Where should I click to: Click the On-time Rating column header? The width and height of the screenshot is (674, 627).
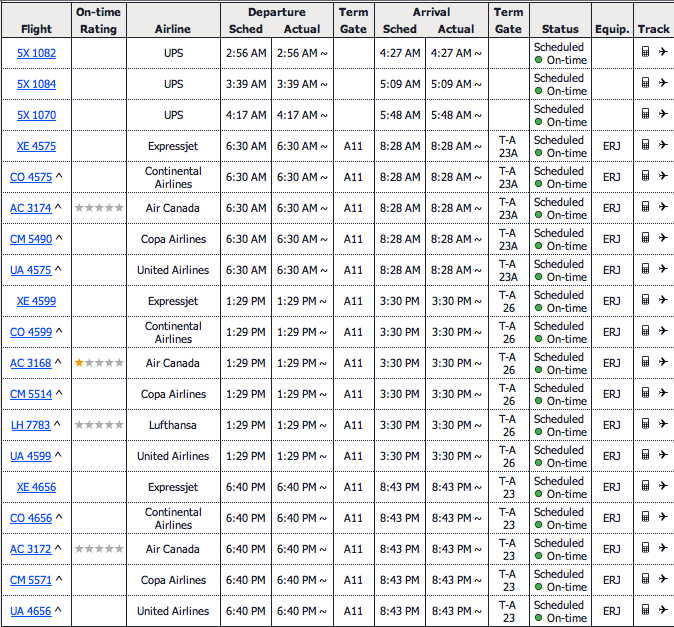(x=98, y=20)
